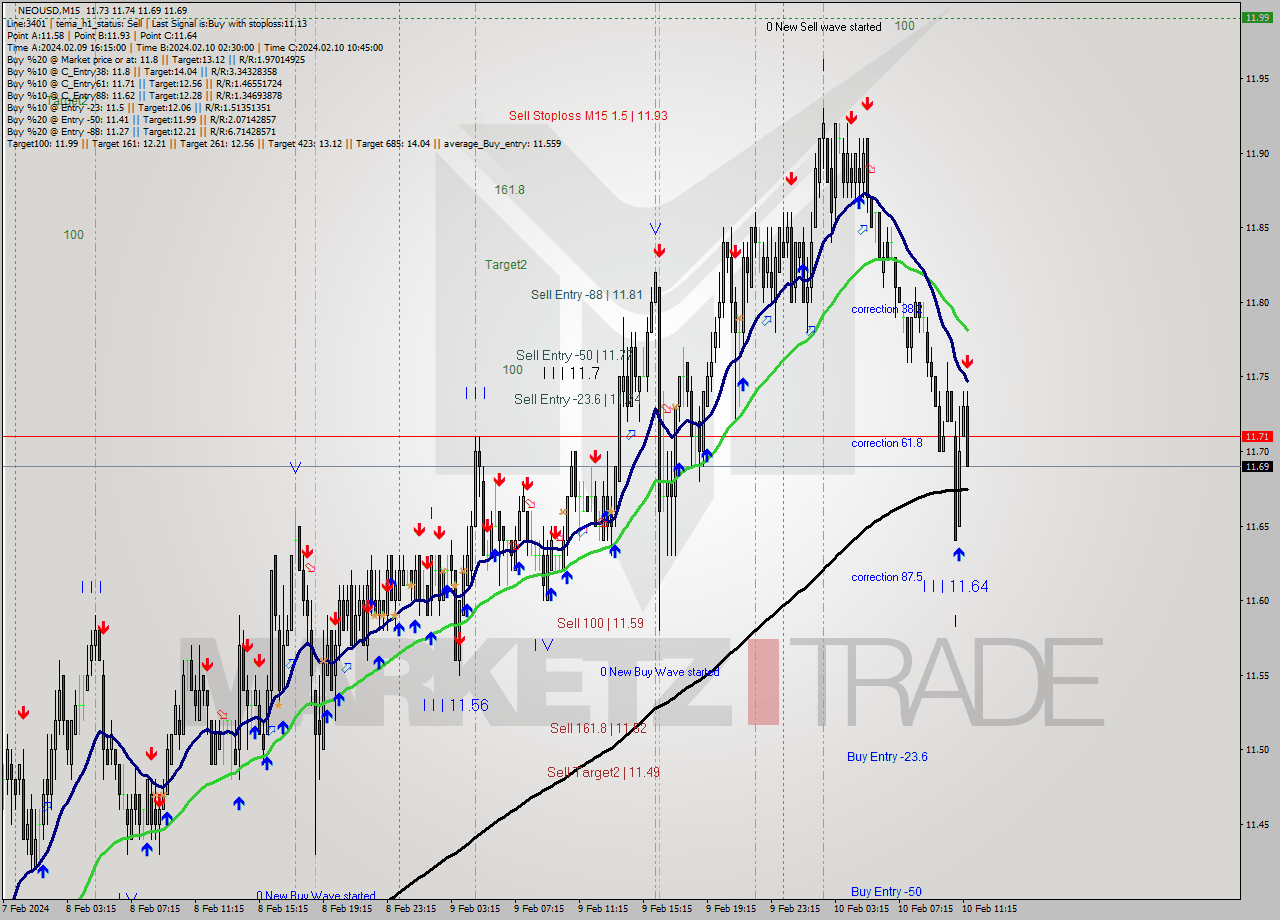Select the 11.75 price axis value
1280x920 pixels.
pos(1257,376)
